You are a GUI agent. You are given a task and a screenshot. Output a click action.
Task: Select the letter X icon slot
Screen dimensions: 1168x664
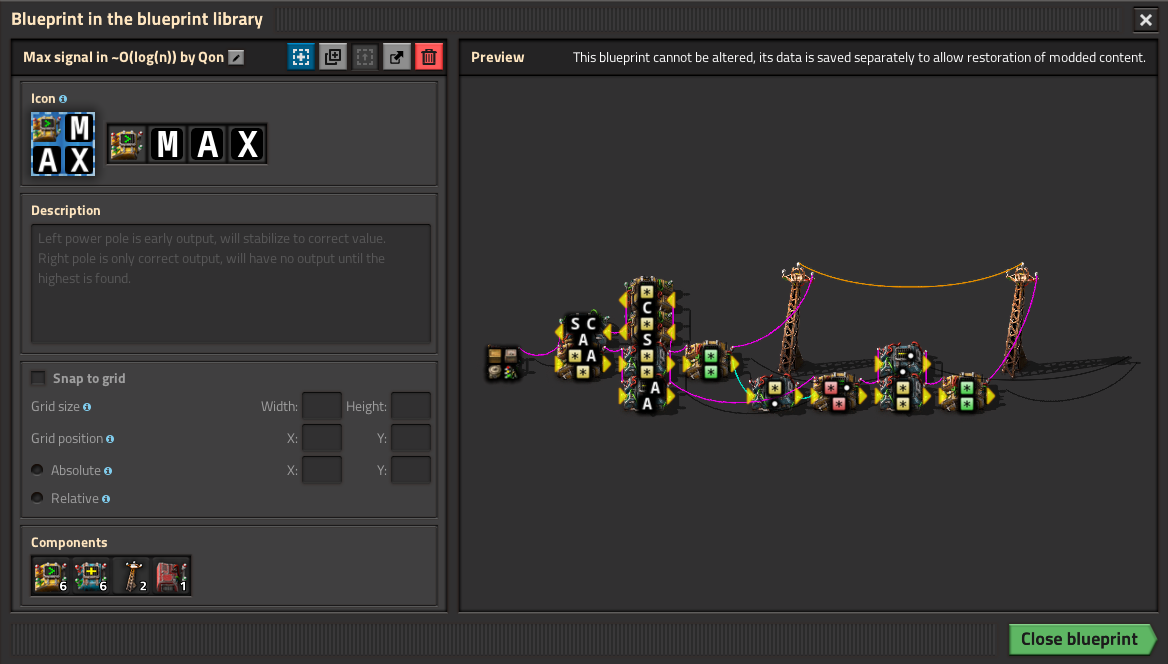click(247, 144)
